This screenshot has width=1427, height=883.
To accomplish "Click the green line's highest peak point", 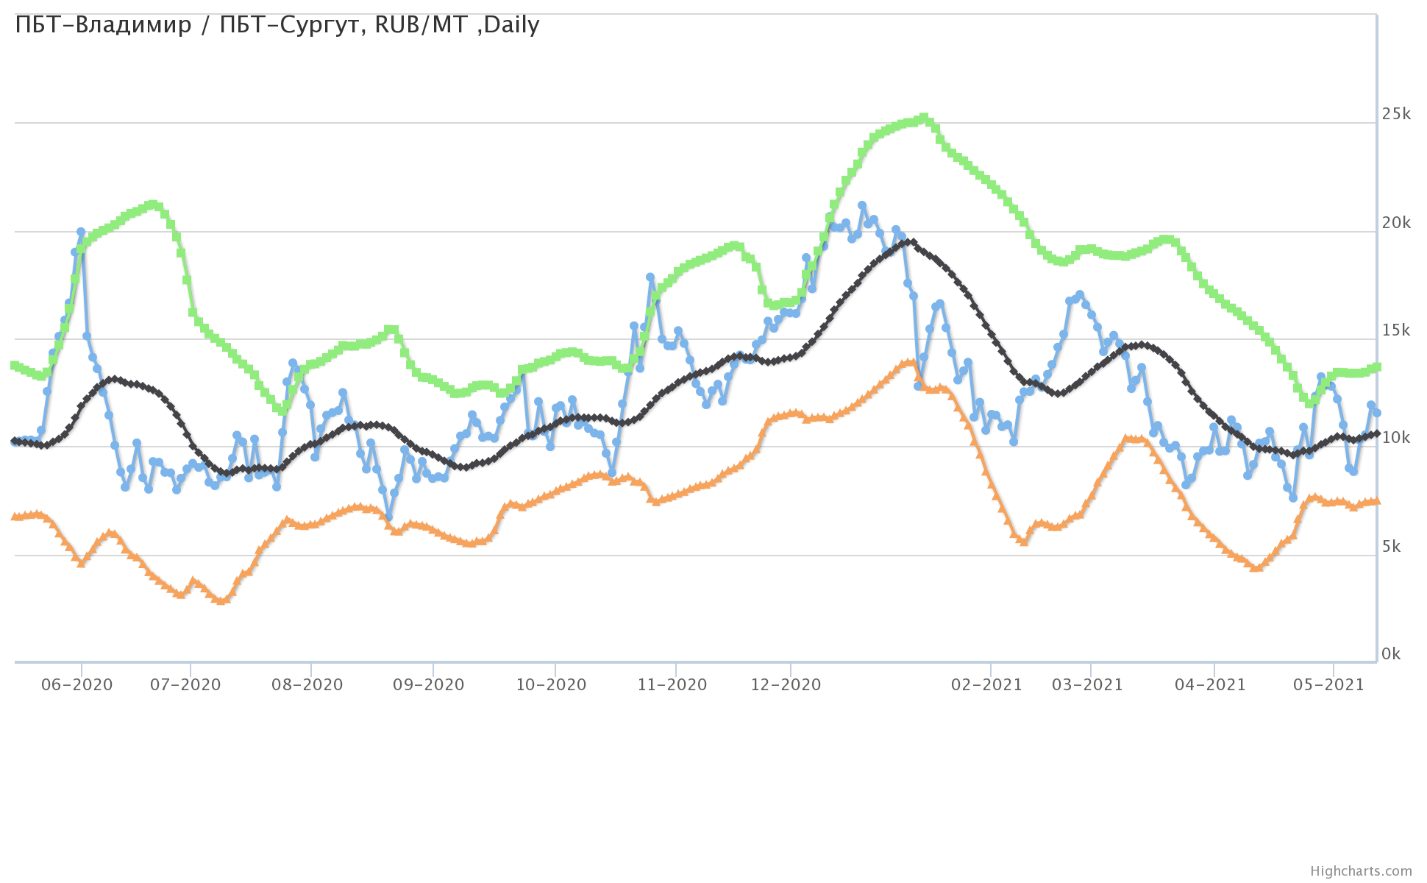I will (923, 118).
